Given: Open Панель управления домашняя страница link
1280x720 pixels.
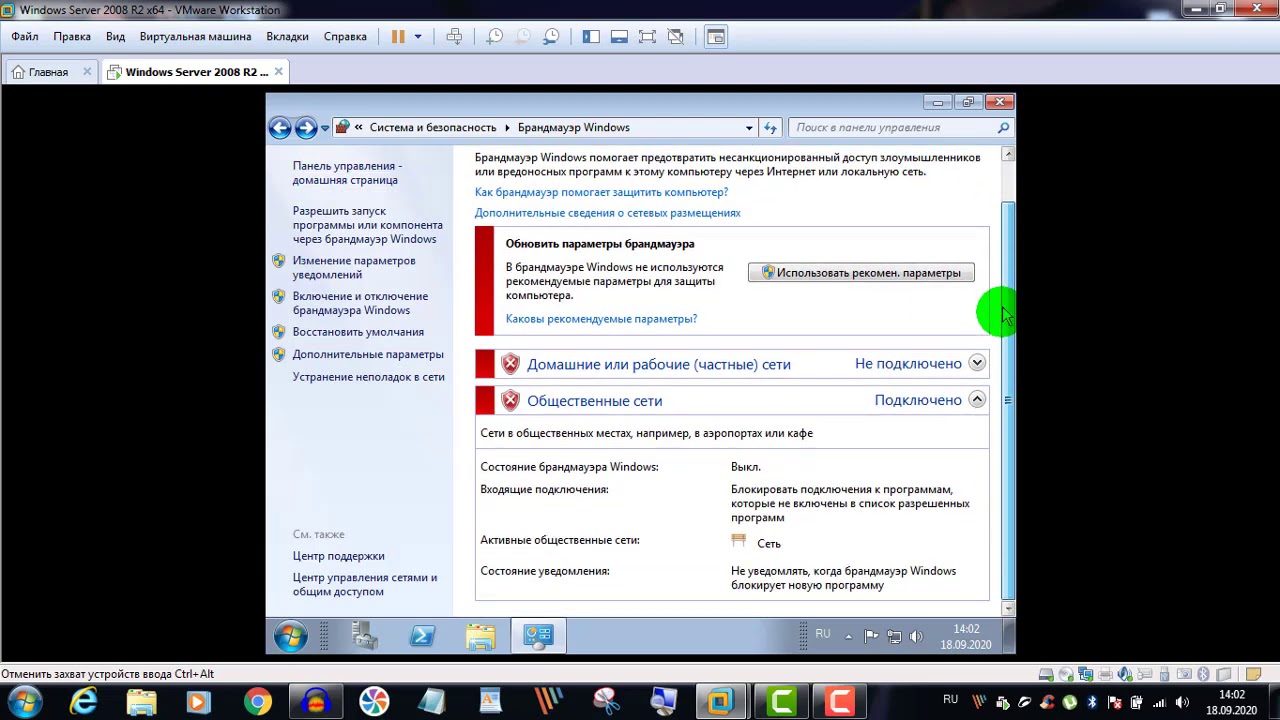Looking at the screenshot, I should click(x=345, y=173).
